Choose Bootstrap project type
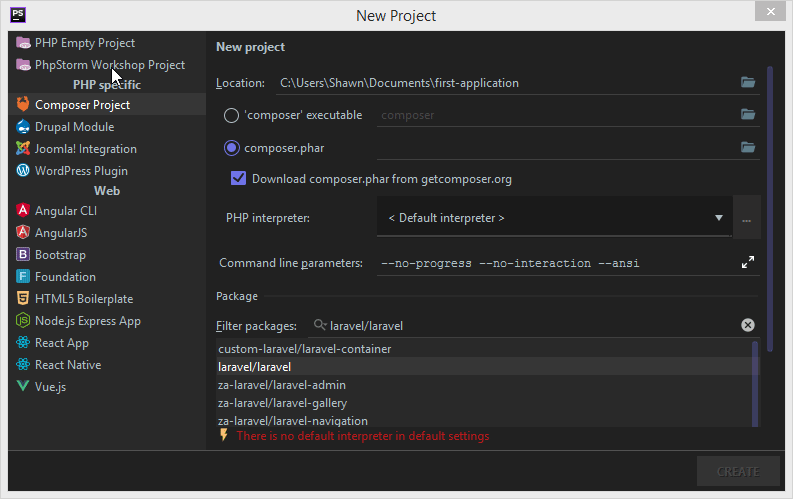The width and height of the screenshot is (793, 499). (x=107, y=254)
